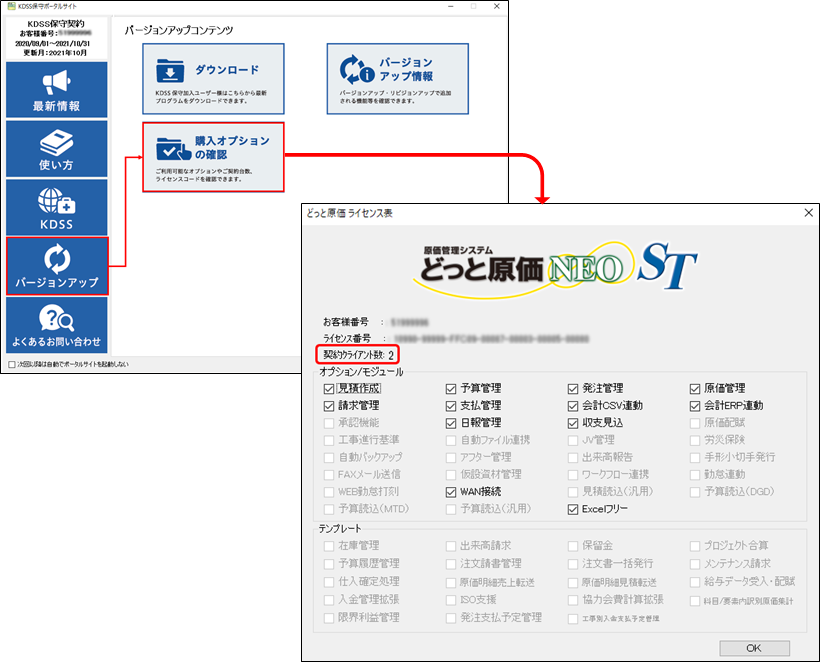
Task: Click the 原価配賦 checkbox
Action: (694, 424)
